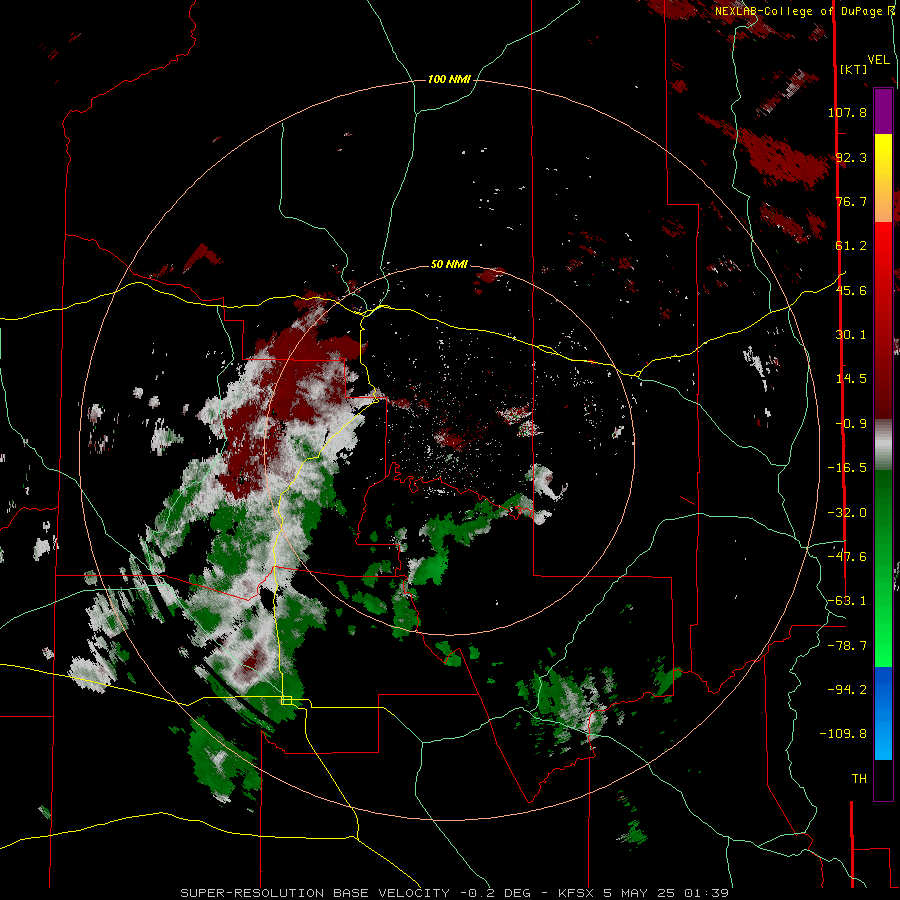Pick the blue segment of color bar
Image resolution: width=900 pixels, height=900 pixels.
click(883, 713)
